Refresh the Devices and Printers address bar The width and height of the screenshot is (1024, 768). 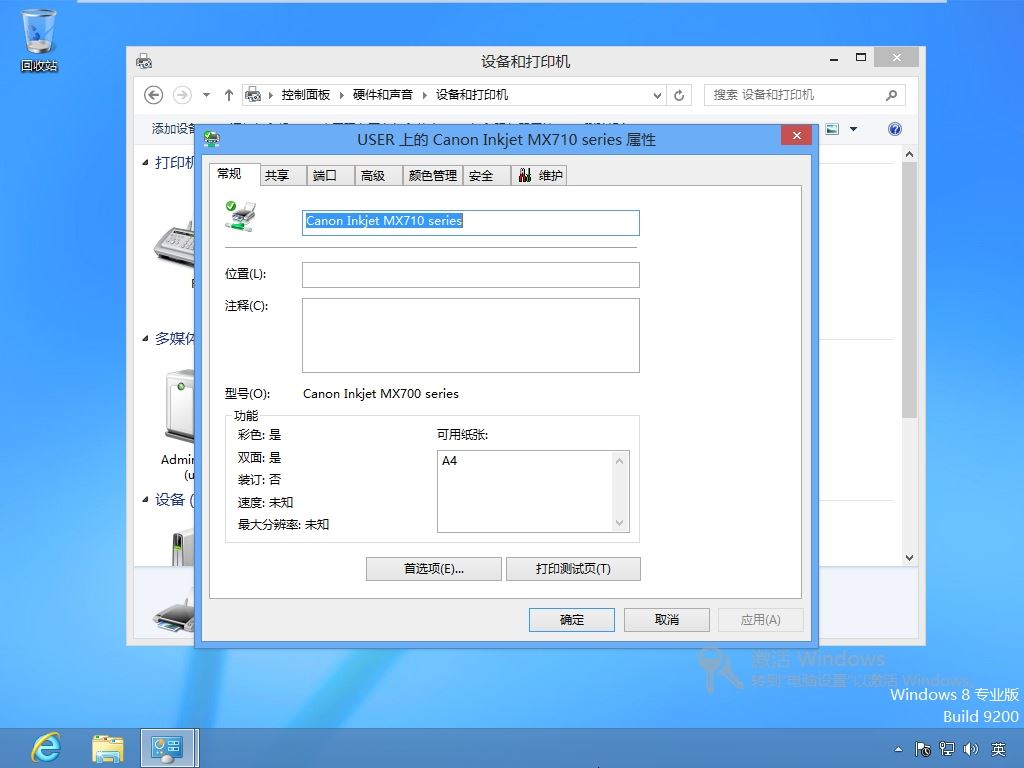click(679, 95)
